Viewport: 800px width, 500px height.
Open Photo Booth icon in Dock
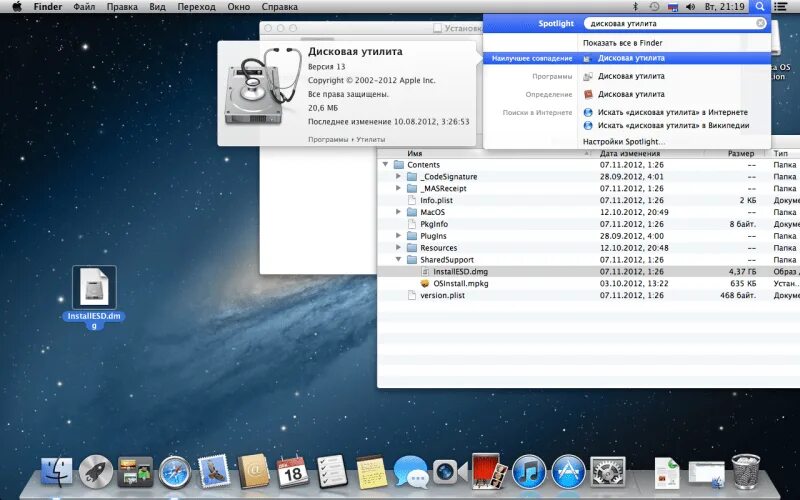[x=489, y=471]
